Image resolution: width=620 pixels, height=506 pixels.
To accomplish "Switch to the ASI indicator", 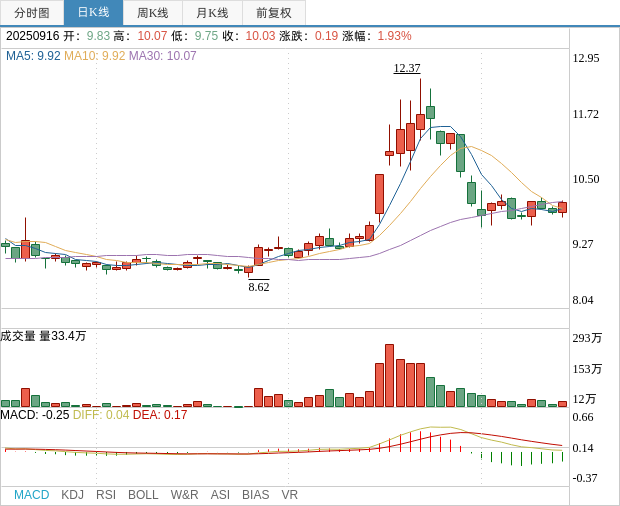I will [220, 495].
